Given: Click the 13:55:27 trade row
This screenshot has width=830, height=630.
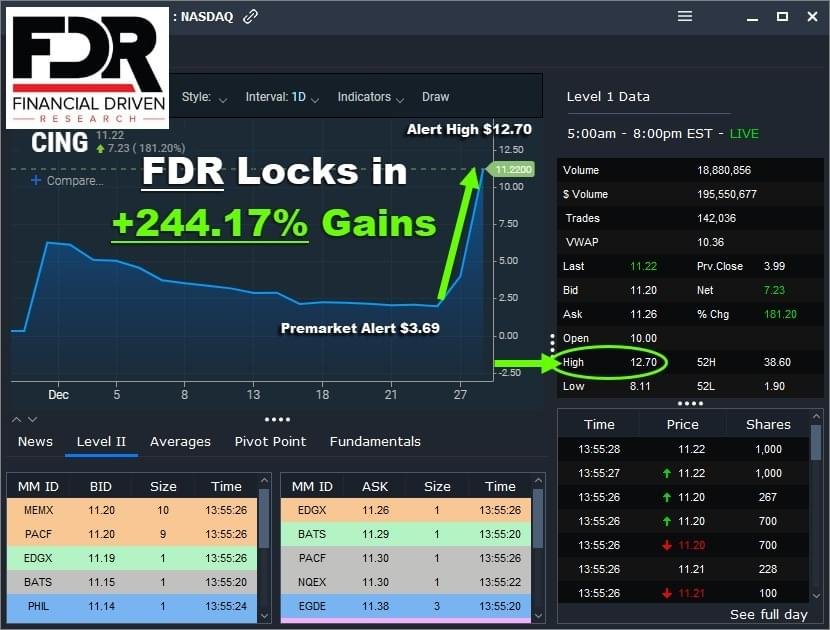Looking at the screenshot, I should click(x=683, y=473).
